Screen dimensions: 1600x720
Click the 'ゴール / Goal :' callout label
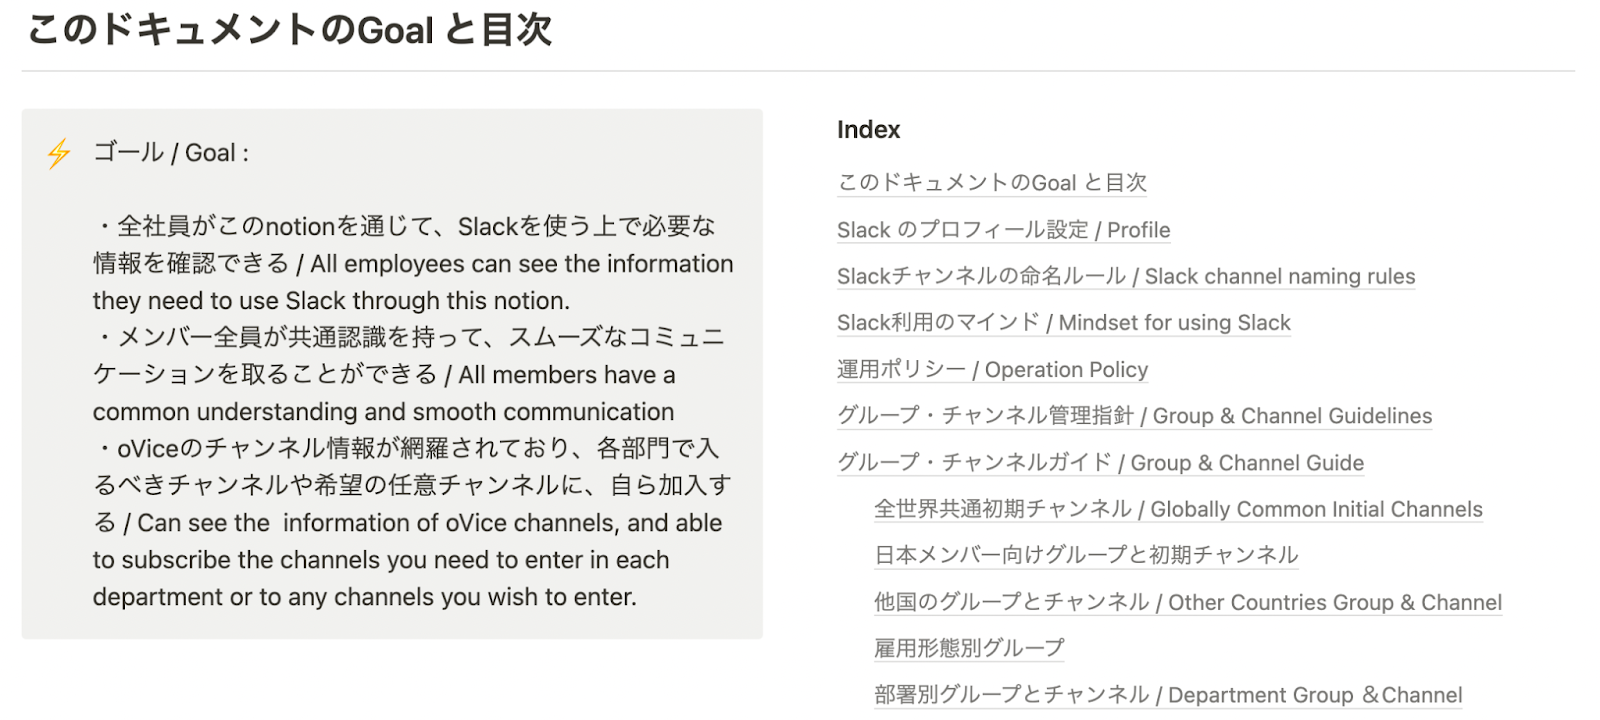tap(171, 153)
